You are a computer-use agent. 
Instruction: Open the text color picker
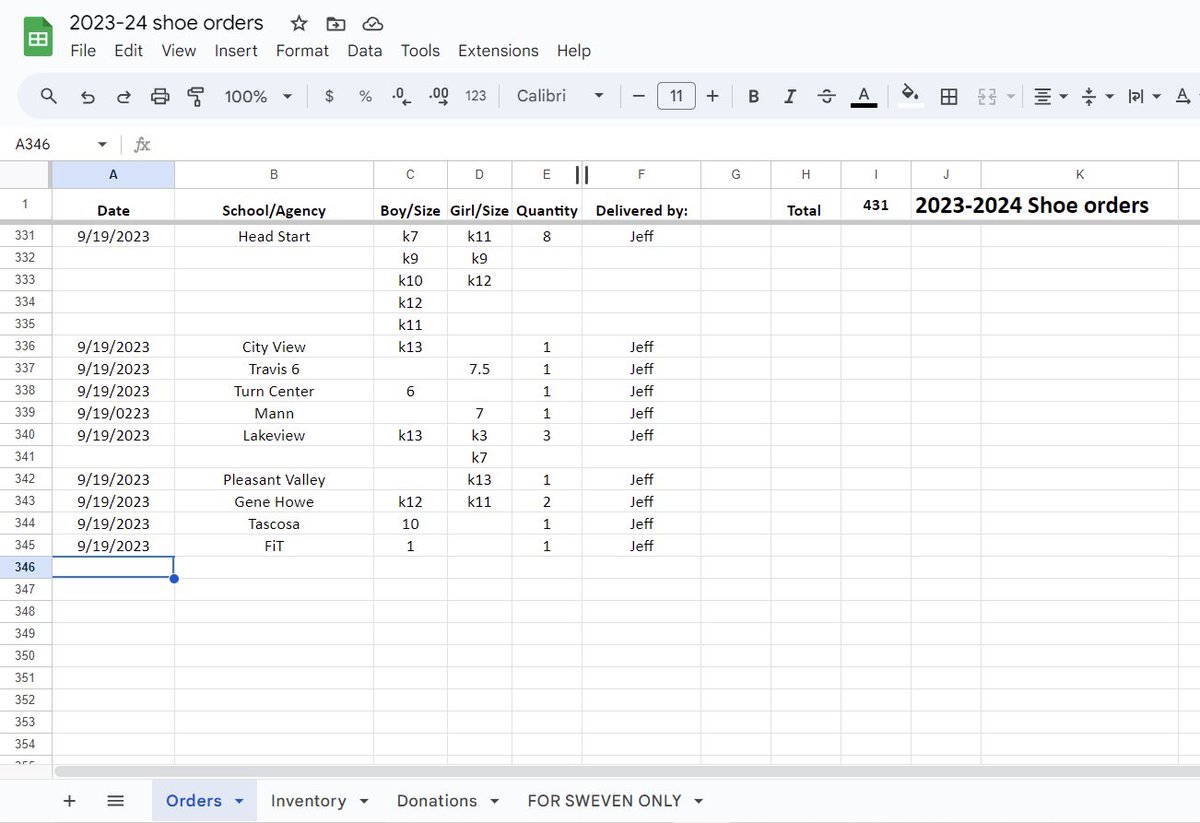point(864,96)
